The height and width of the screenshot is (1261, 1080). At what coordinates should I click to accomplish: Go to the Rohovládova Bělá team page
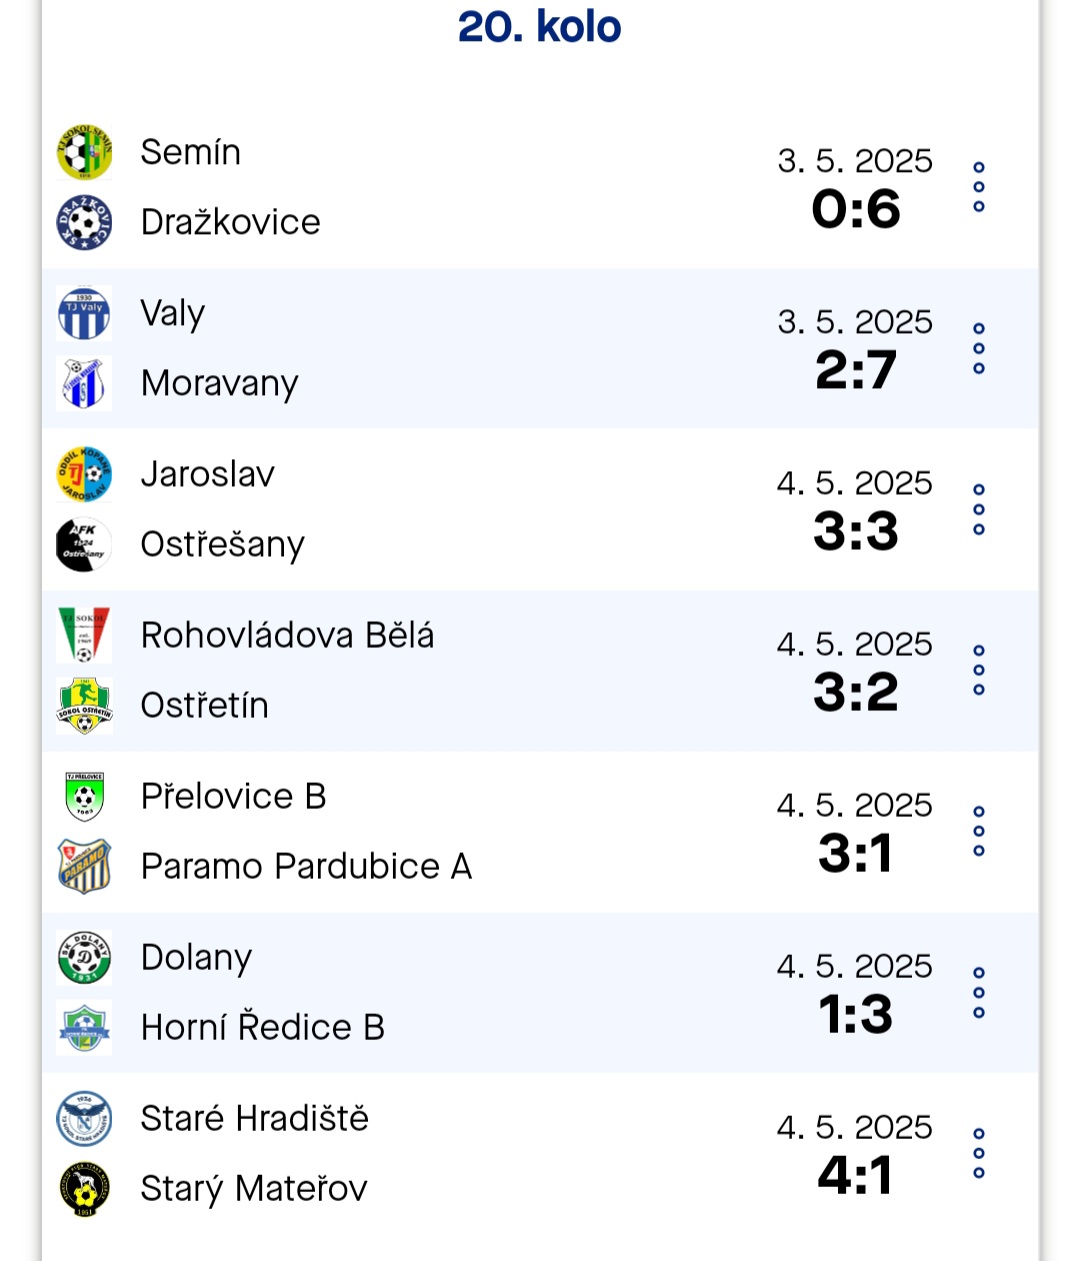(288, 636)
